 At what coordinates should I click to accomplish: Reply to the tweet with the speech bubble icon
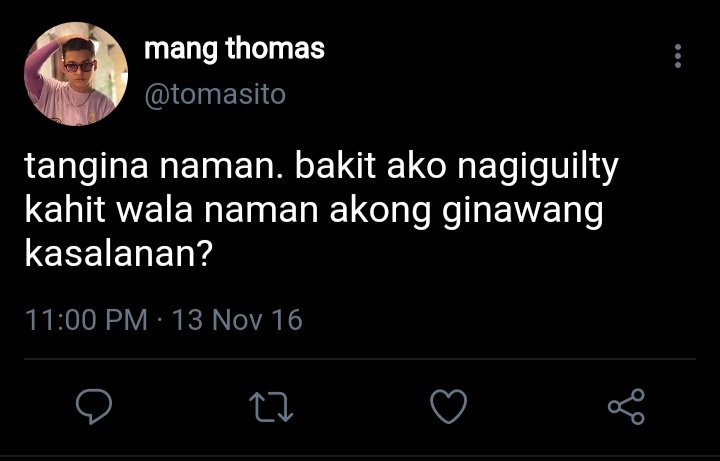click(x=94, y=406)
